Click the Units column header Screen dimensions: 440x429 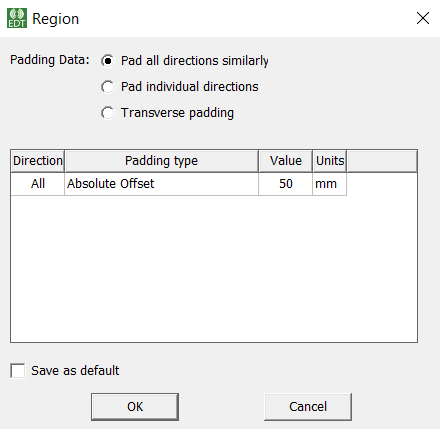tap(330, 161)
